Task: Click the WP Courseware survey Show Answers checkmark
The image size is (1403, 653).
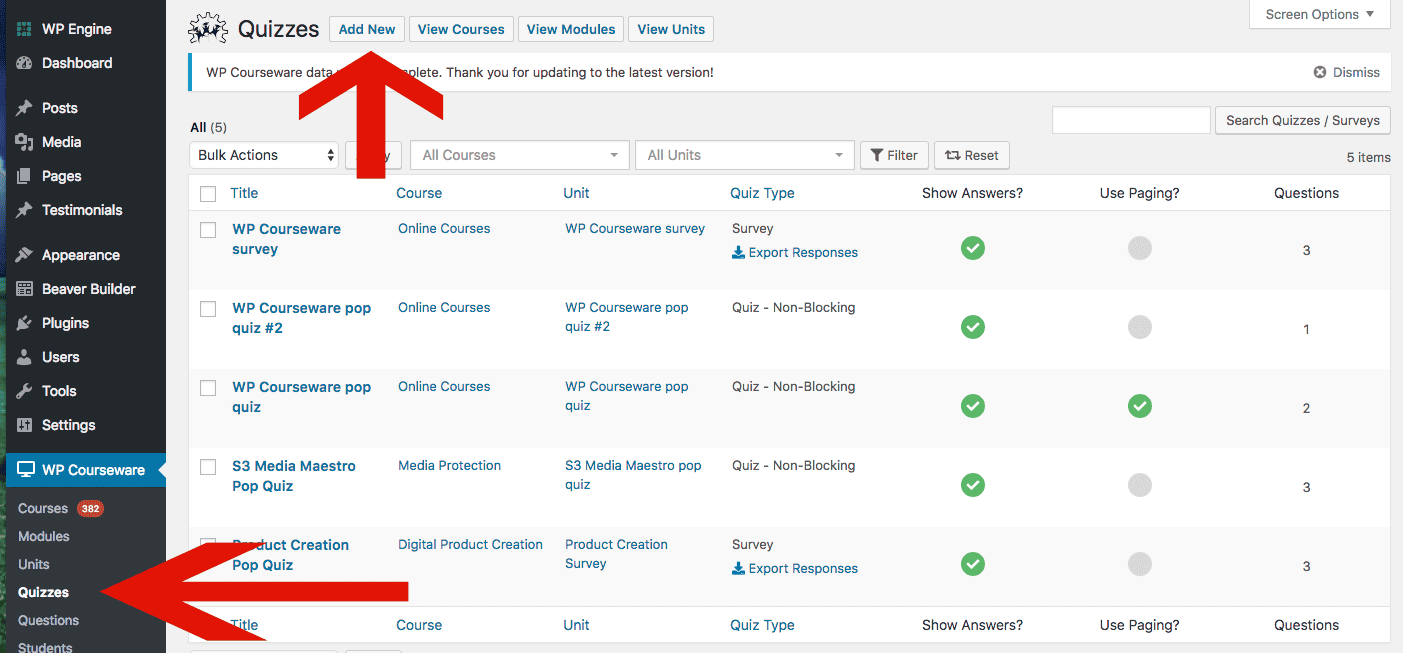Action: (x=973, y=248)
